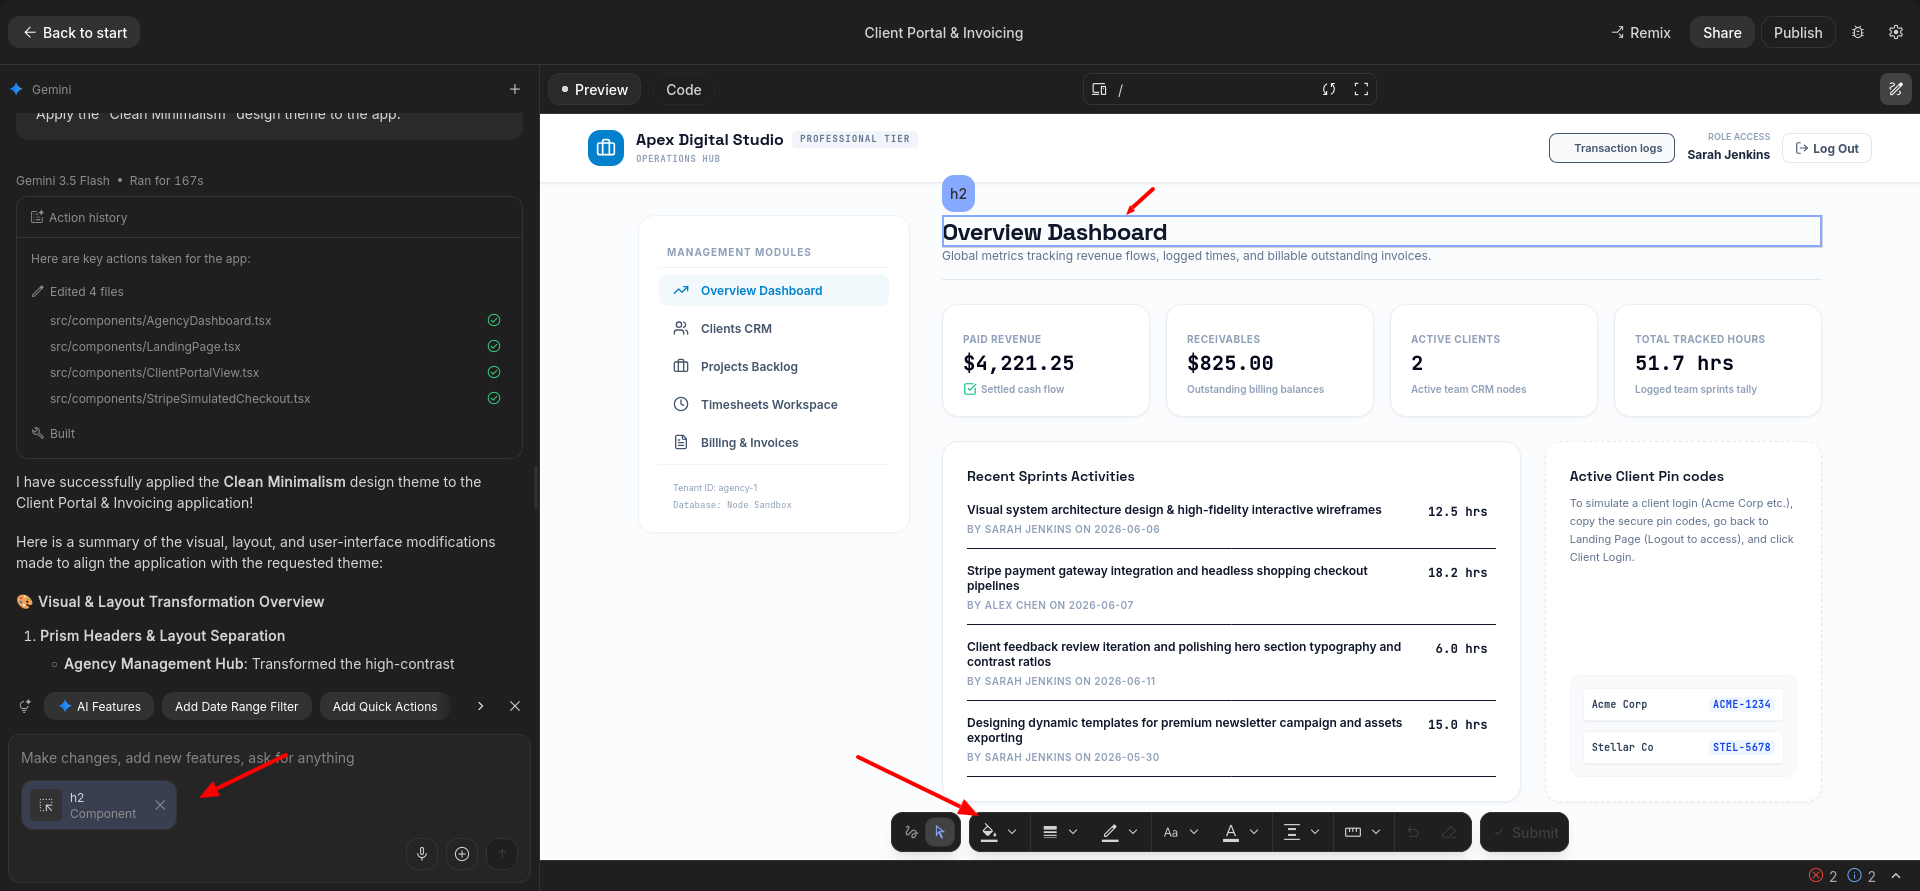Click the border color pen icon
This screenshot has height=891, width=1920.
tap(1110, 832)
